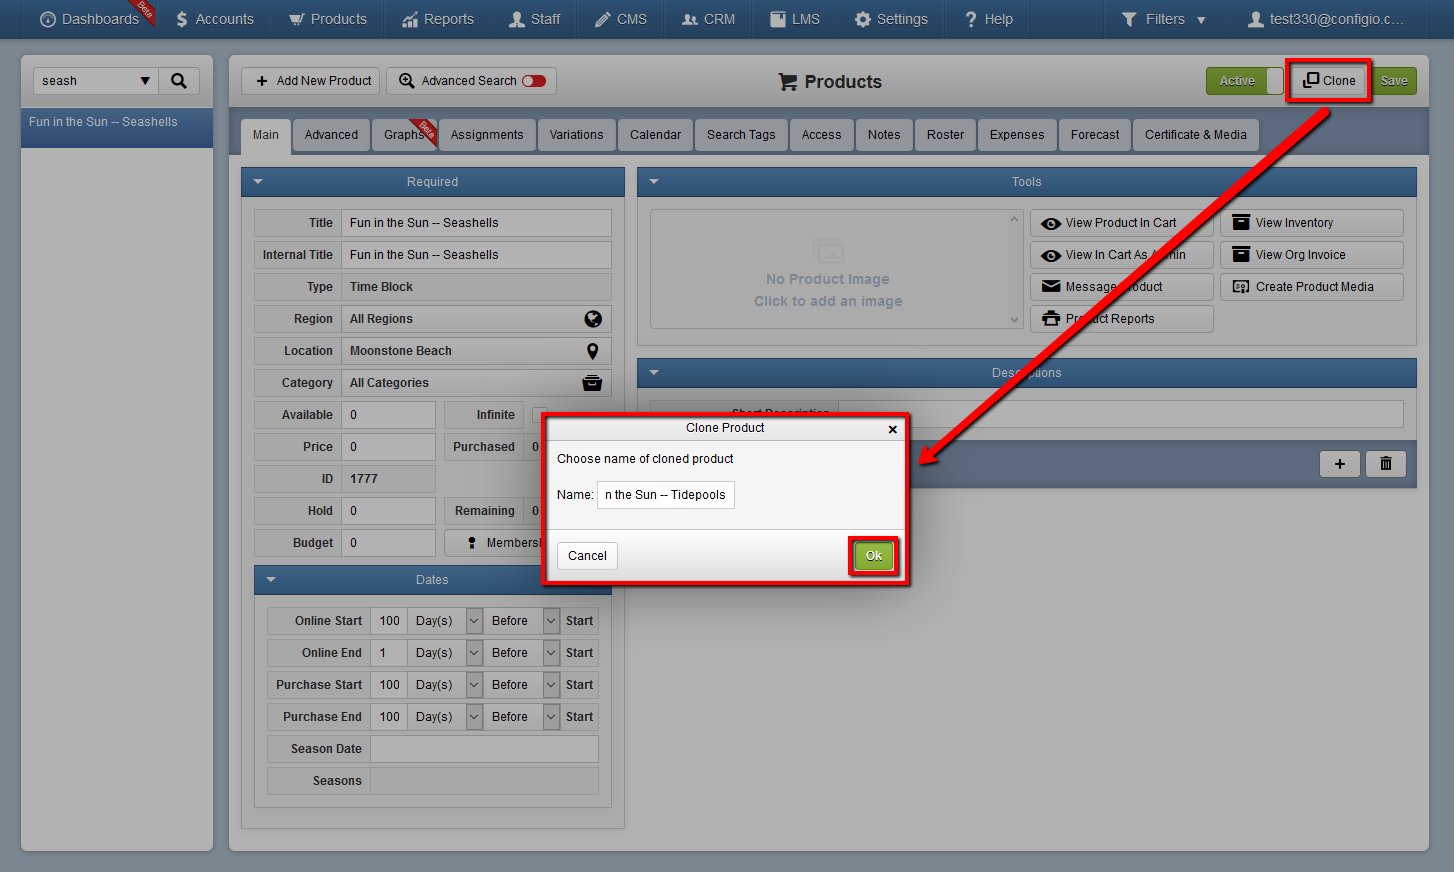Image resolution: width=1454 pixels, height=872 pixels.
Task: Switch to the Advanced tab
Action: click(x=331, y=135)
